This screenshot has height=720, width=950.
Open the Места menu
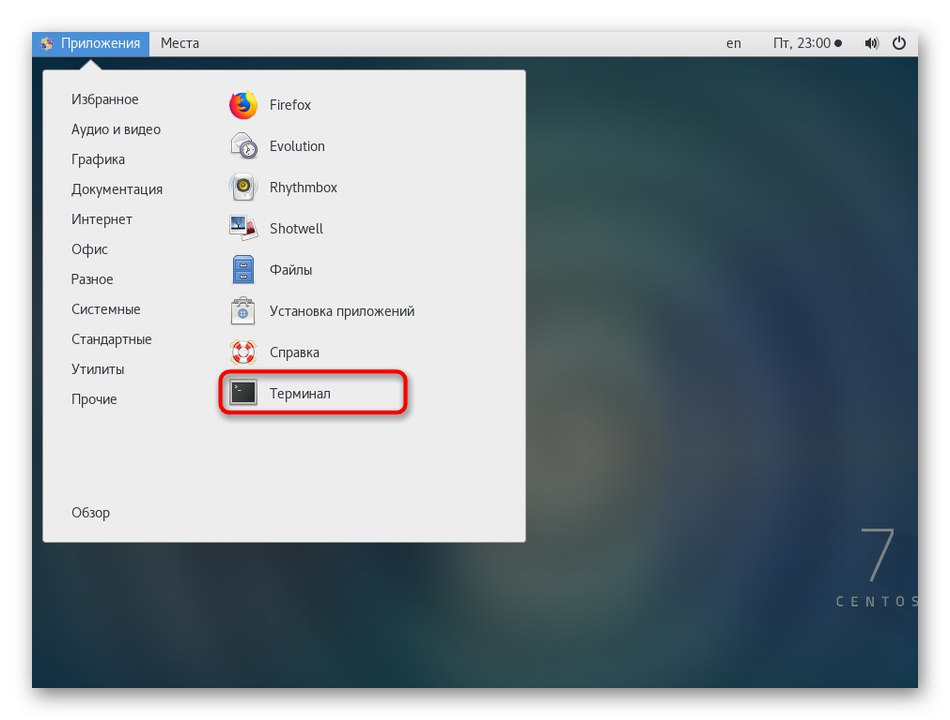[180, 43]
